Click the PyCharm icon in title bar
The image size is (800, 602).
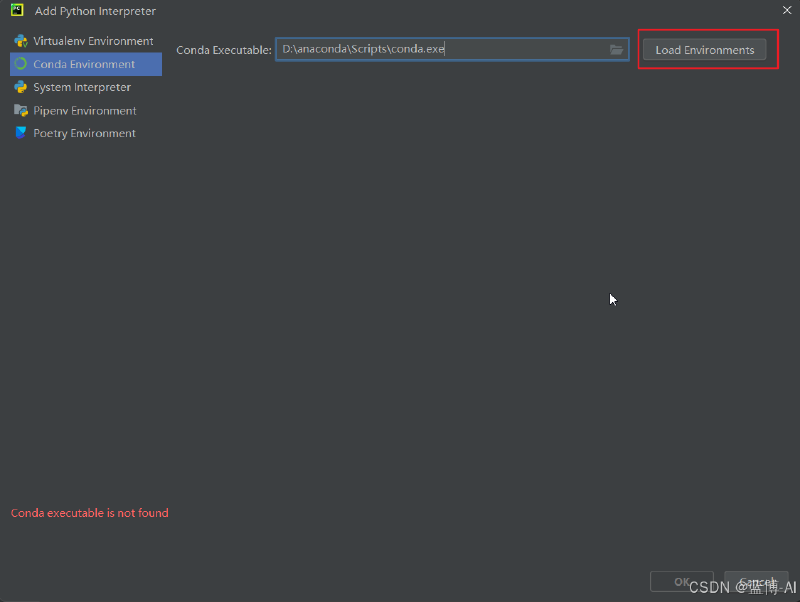click(x=17, y=10)
